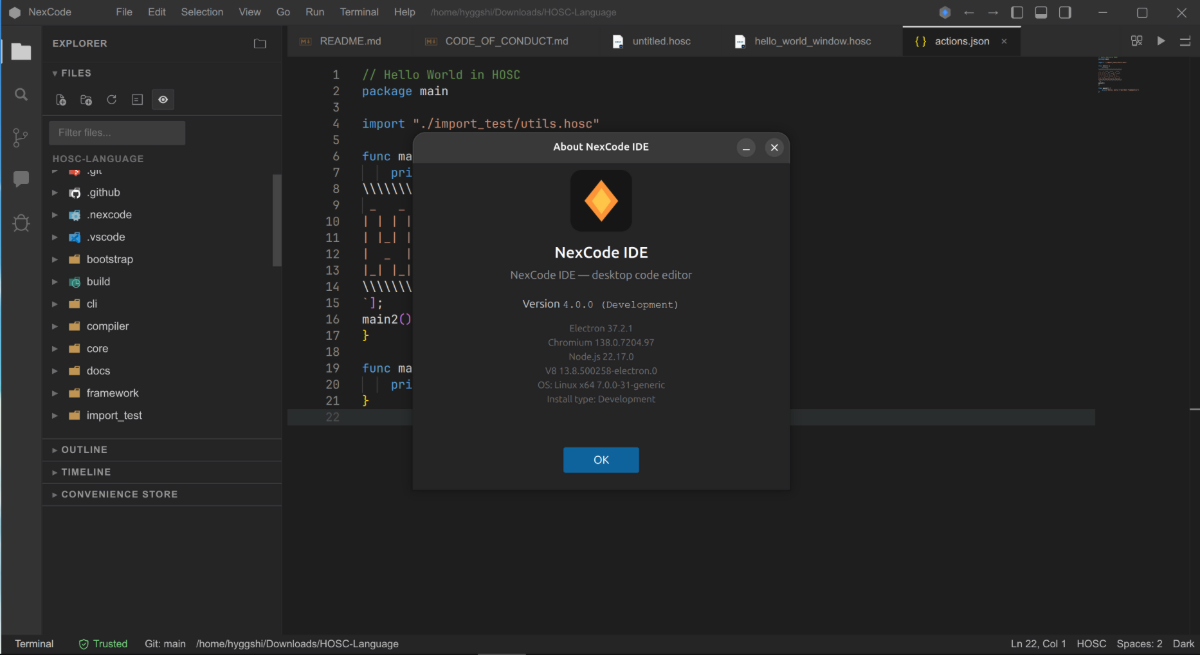1200x655 pixels.
Task: Switch to the untitled.hosc tab
Action: coord(661,41)
